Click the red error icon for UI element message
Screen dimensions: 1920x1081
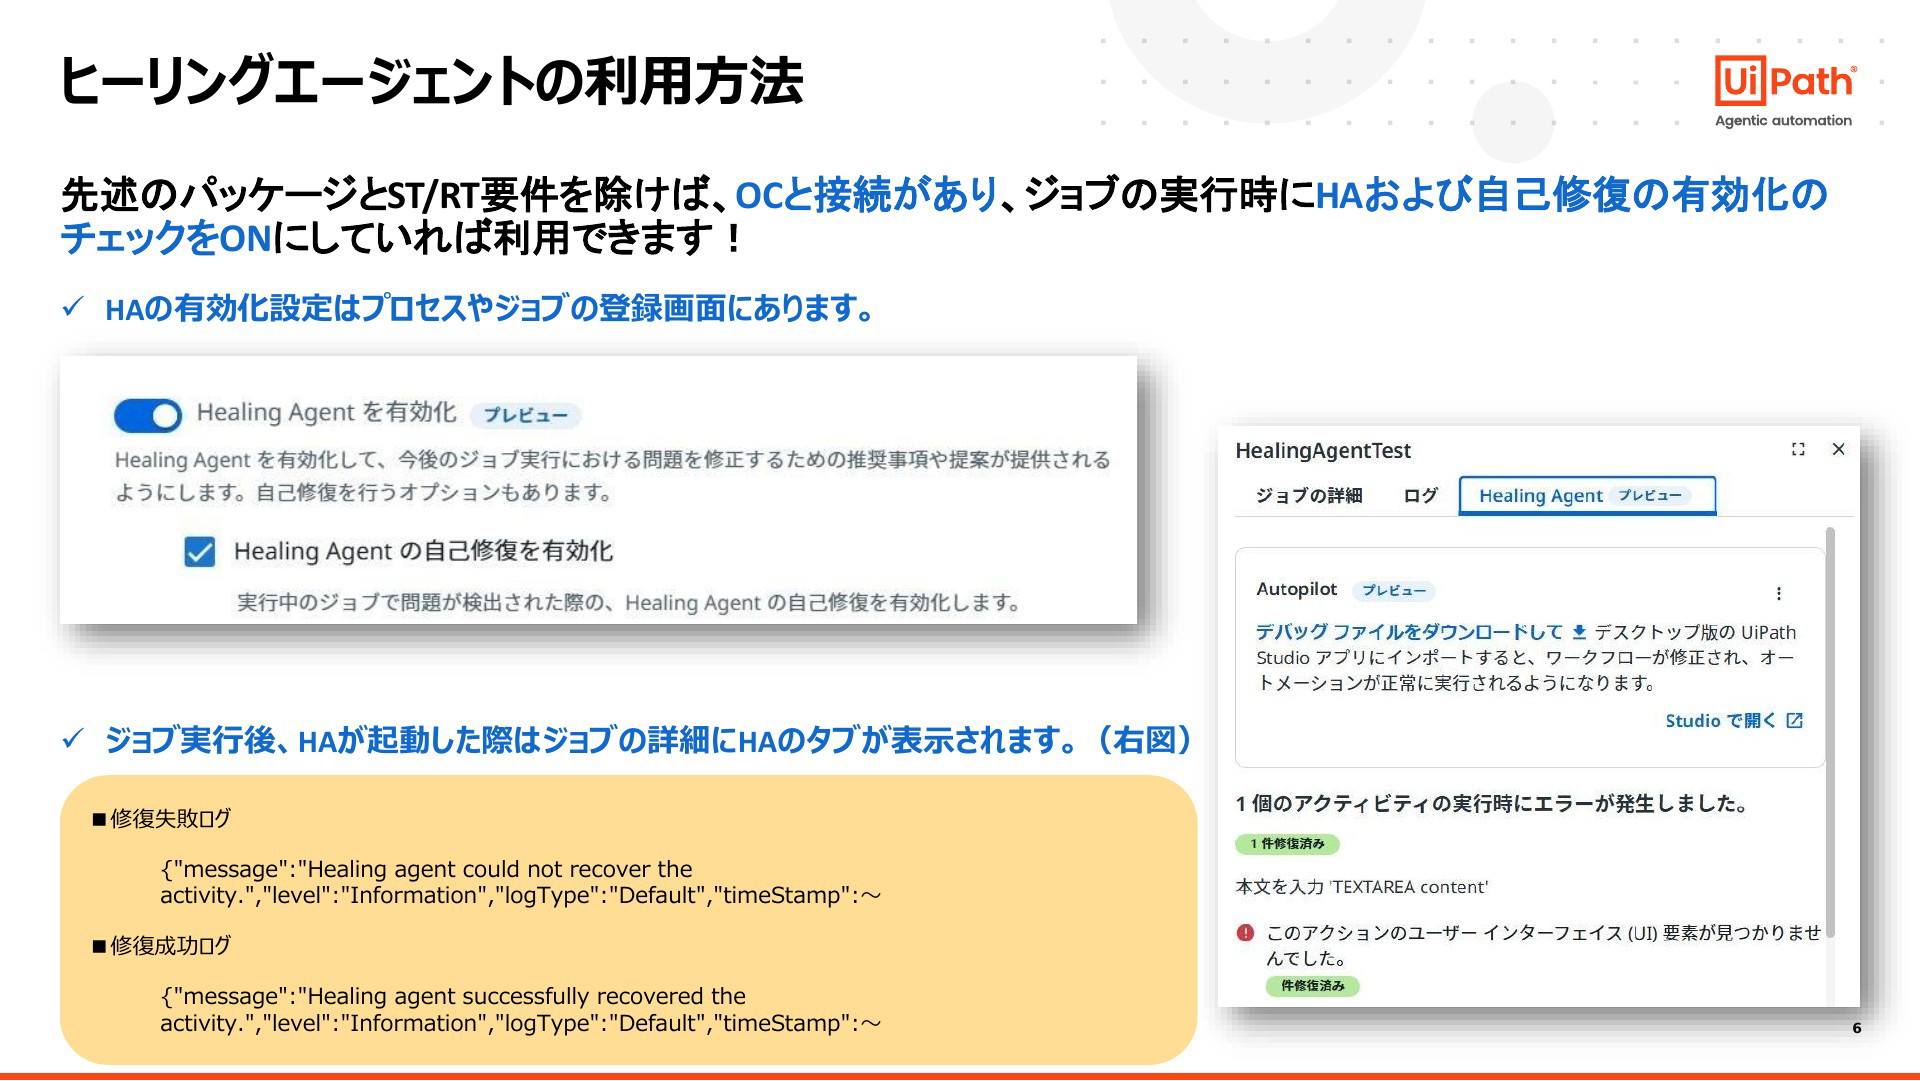point(1245,933)
